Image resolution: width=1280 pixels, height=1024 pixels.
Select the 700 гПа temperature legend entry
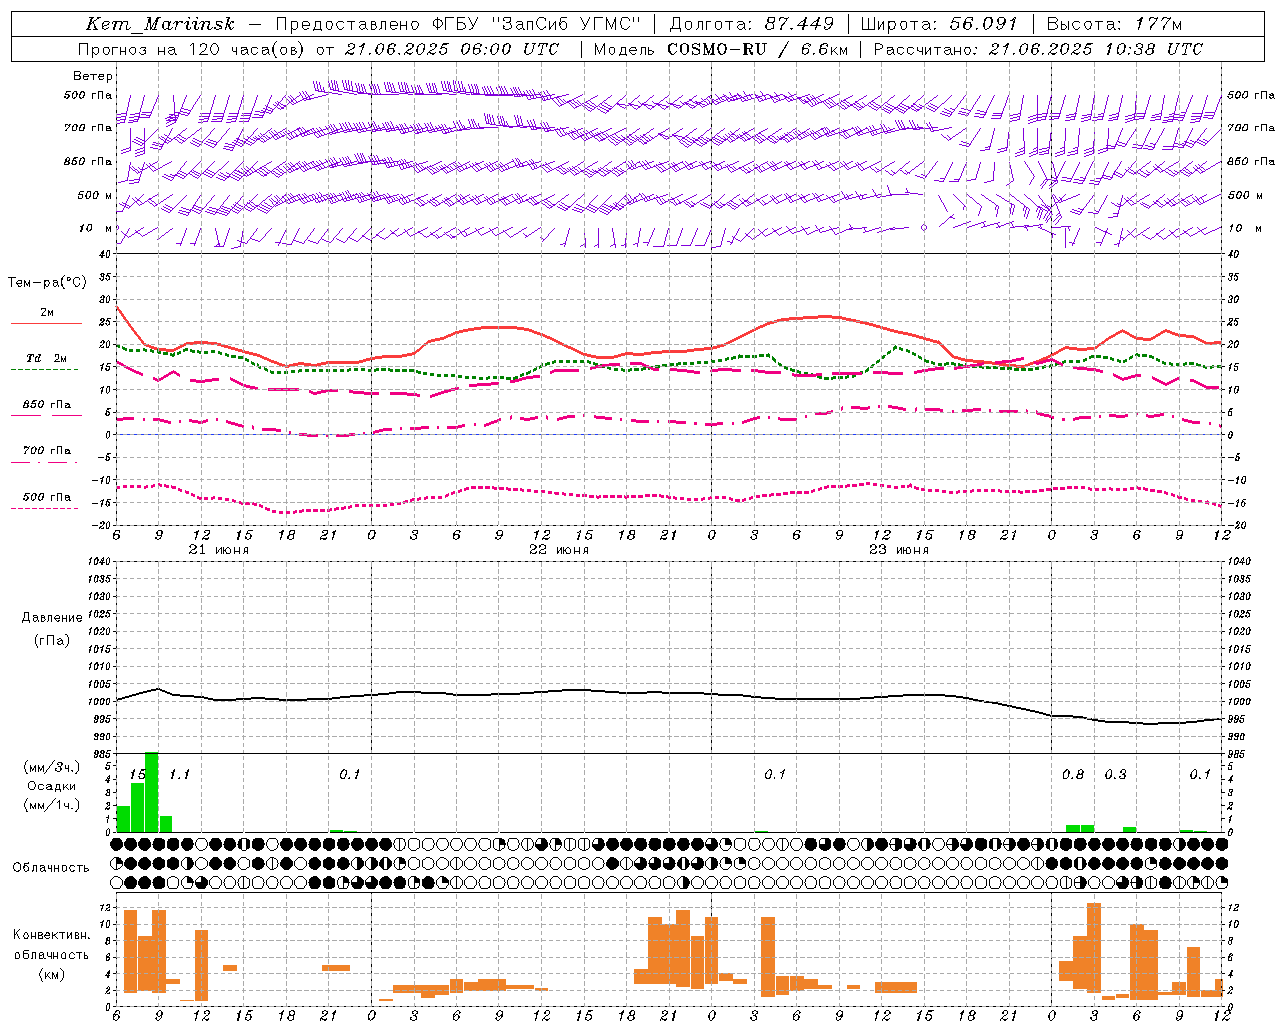tap(47, 451)
